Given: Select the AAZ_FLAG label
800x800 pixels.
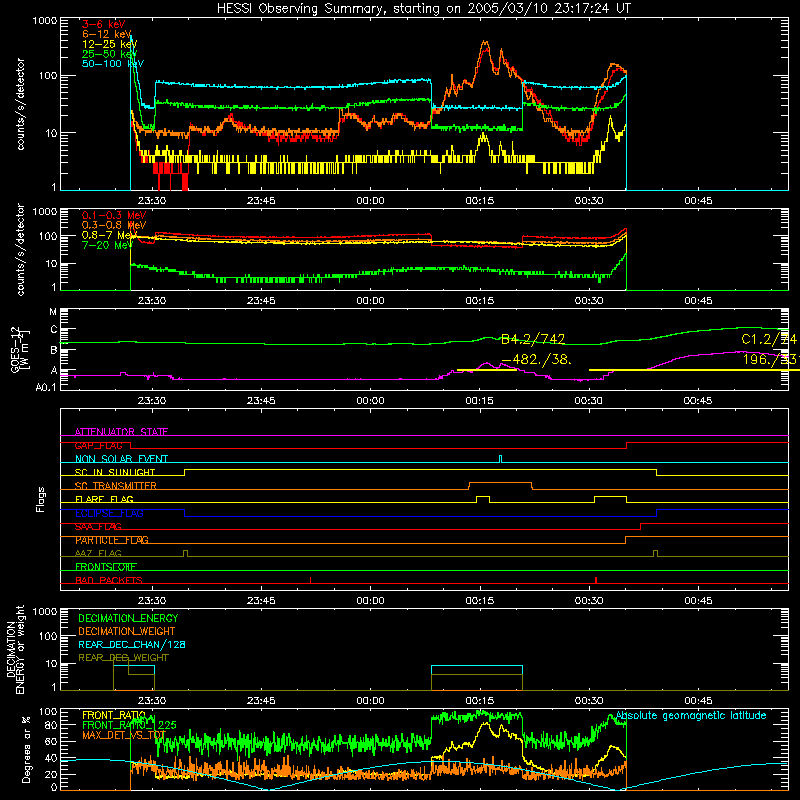Looking at the screenshot, I should point(98,553).
